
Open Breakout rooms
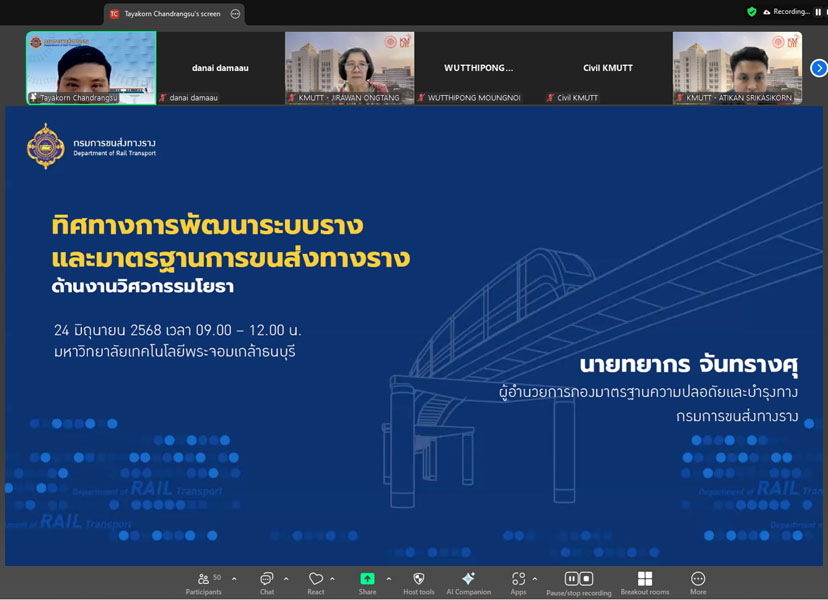pyautogui.click(x=645, y=580)
